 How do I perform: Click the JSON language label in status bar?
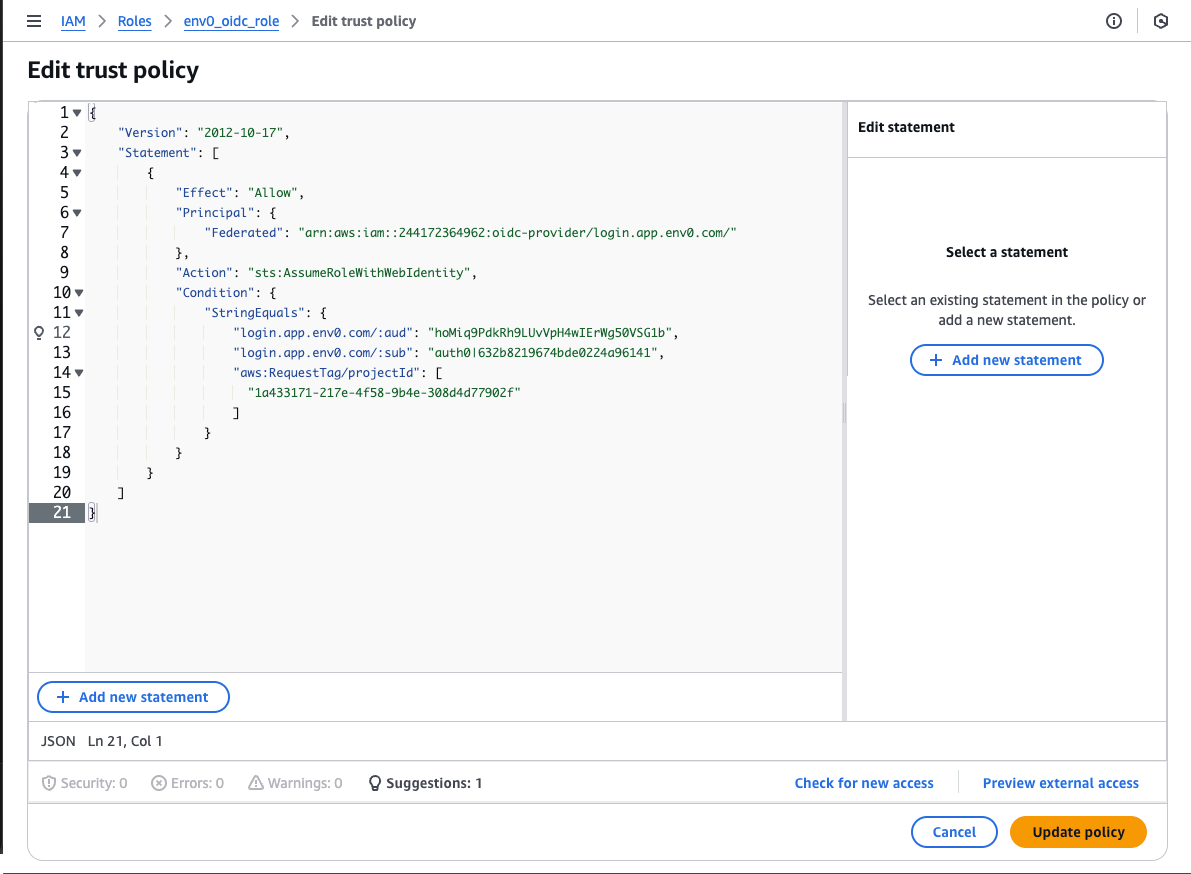pyautogui.click(x=58, y=741)
